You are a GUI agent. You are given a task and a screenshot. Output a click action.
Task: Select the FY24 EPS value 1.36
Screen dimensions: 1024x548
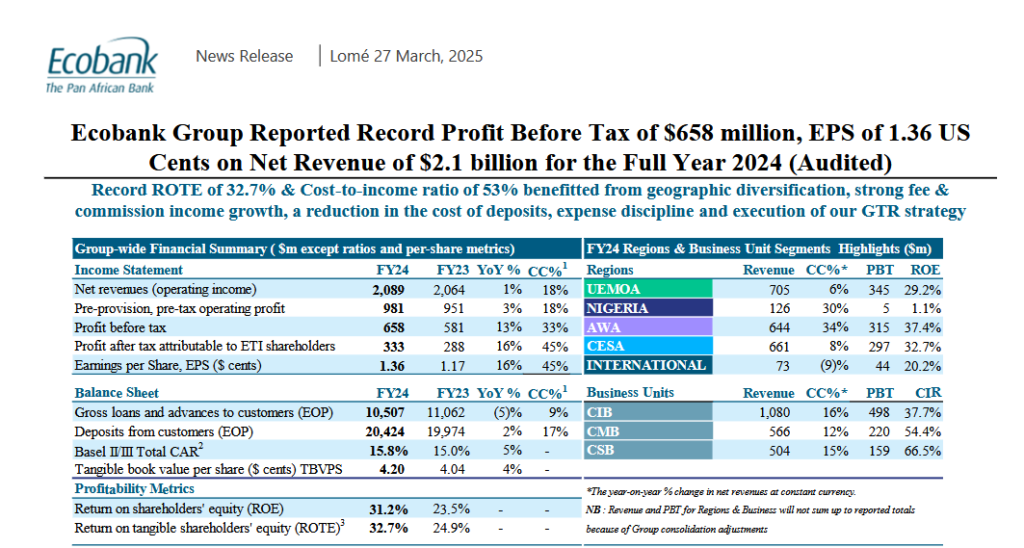(x=392, y=366)
